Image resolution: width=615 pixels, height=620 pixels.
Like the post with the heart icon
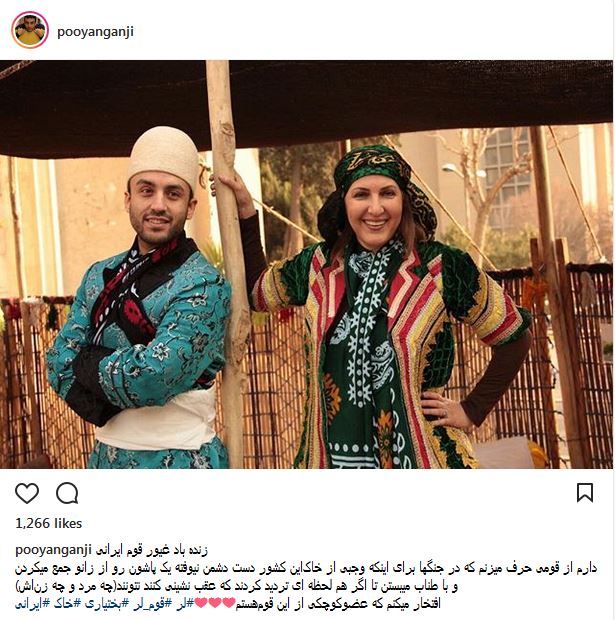point(27,493)
